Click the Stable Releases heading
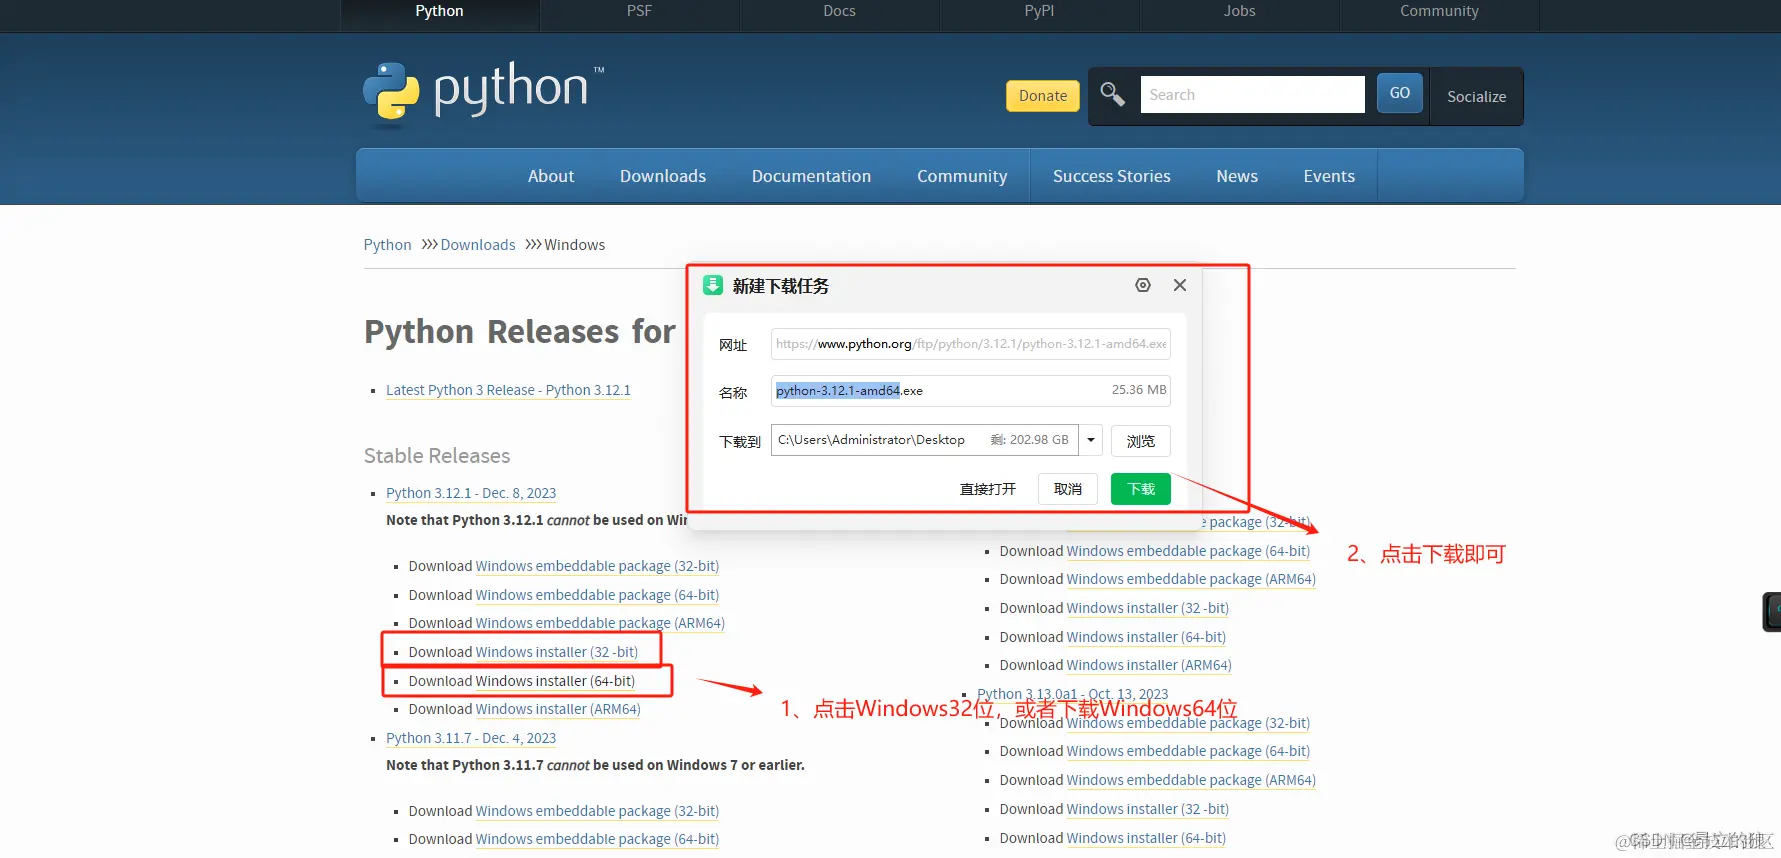 [x=437, y=456]
